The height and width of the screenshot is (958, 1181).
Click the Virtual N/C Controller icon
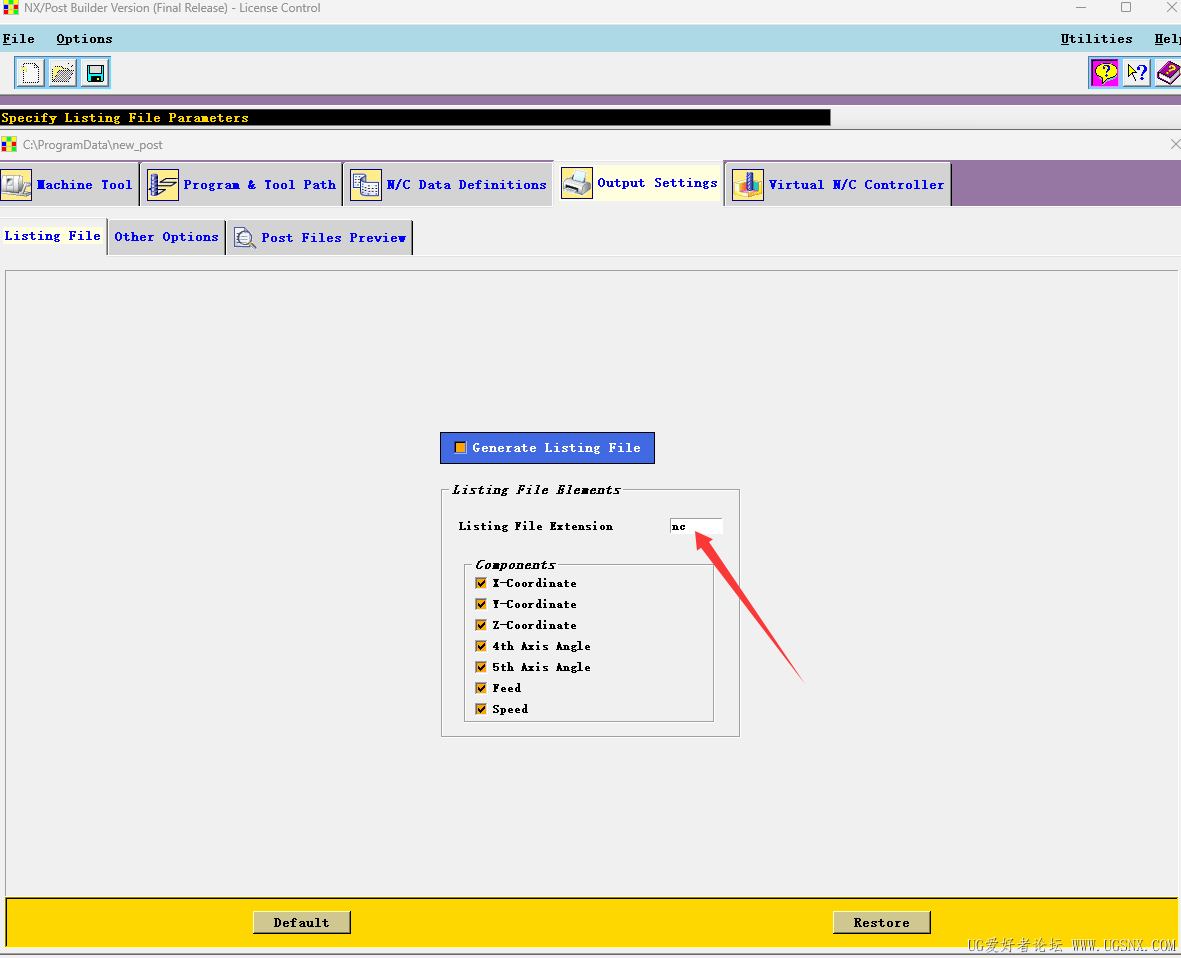pyautogui.click(x=748, y=185)
